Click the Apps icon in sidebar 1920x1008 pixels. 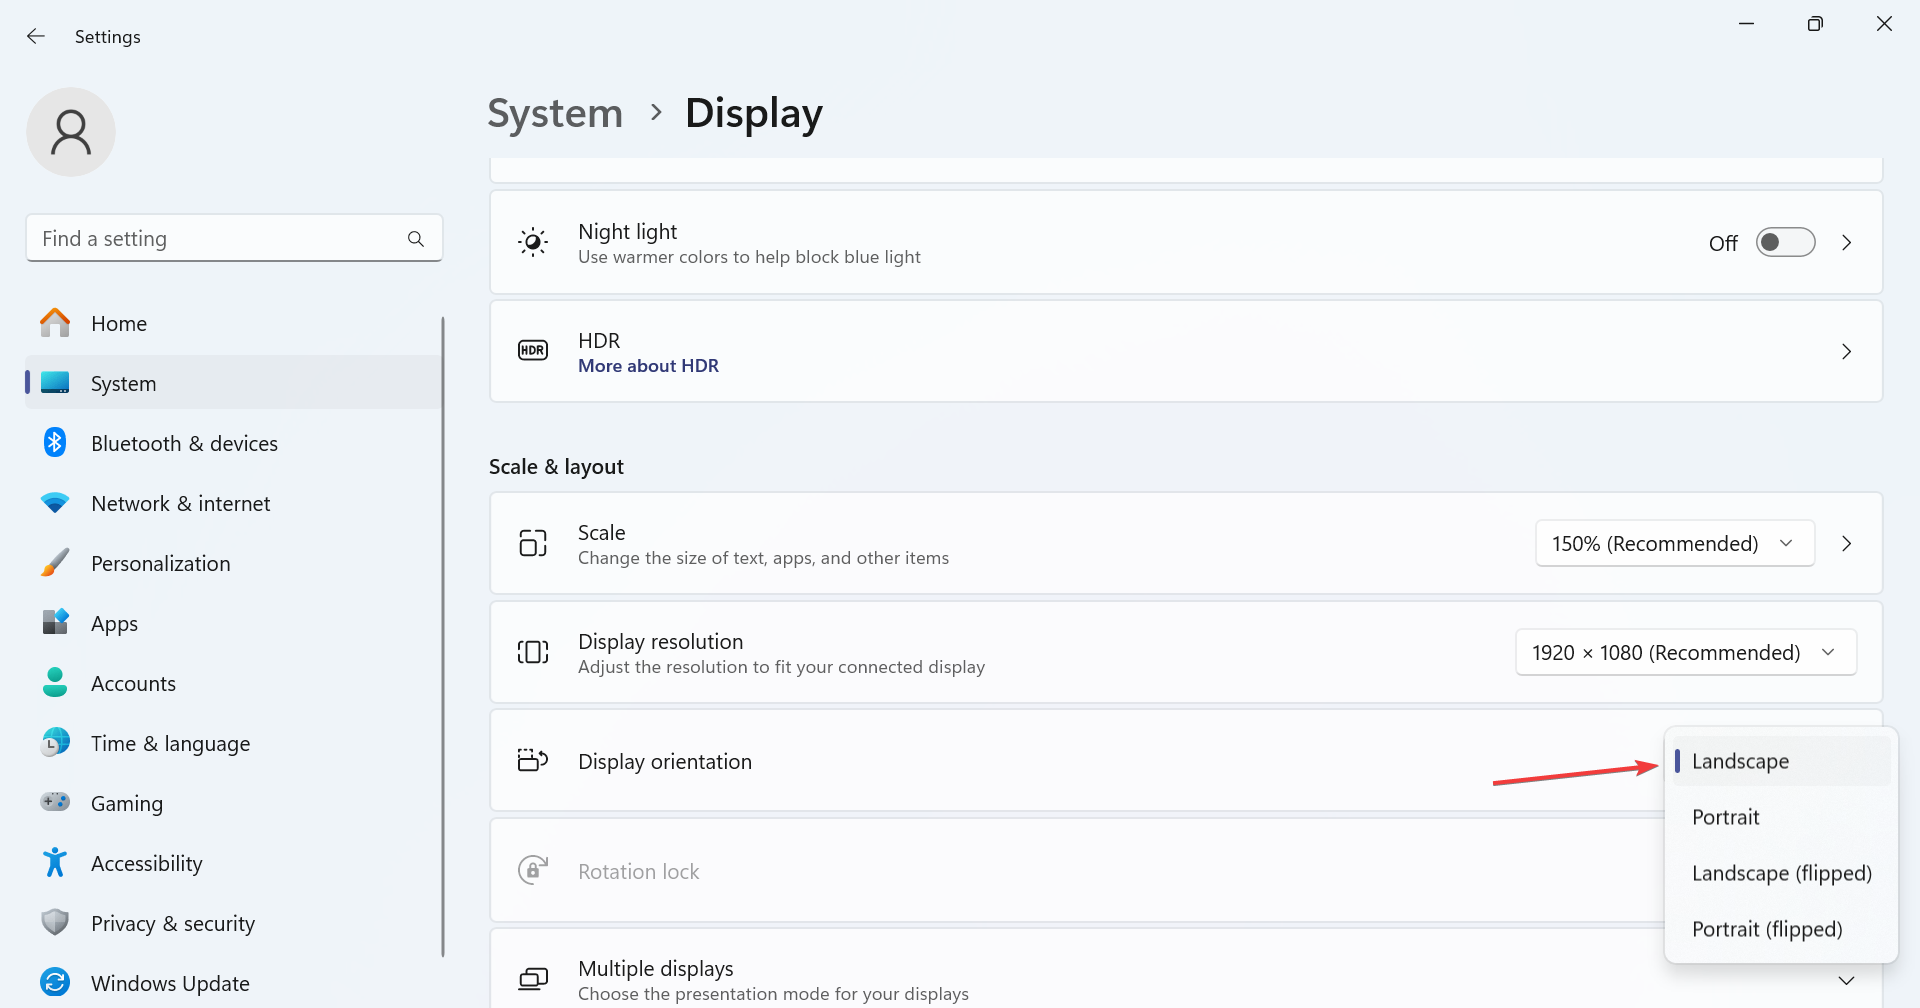click(55, 623)
